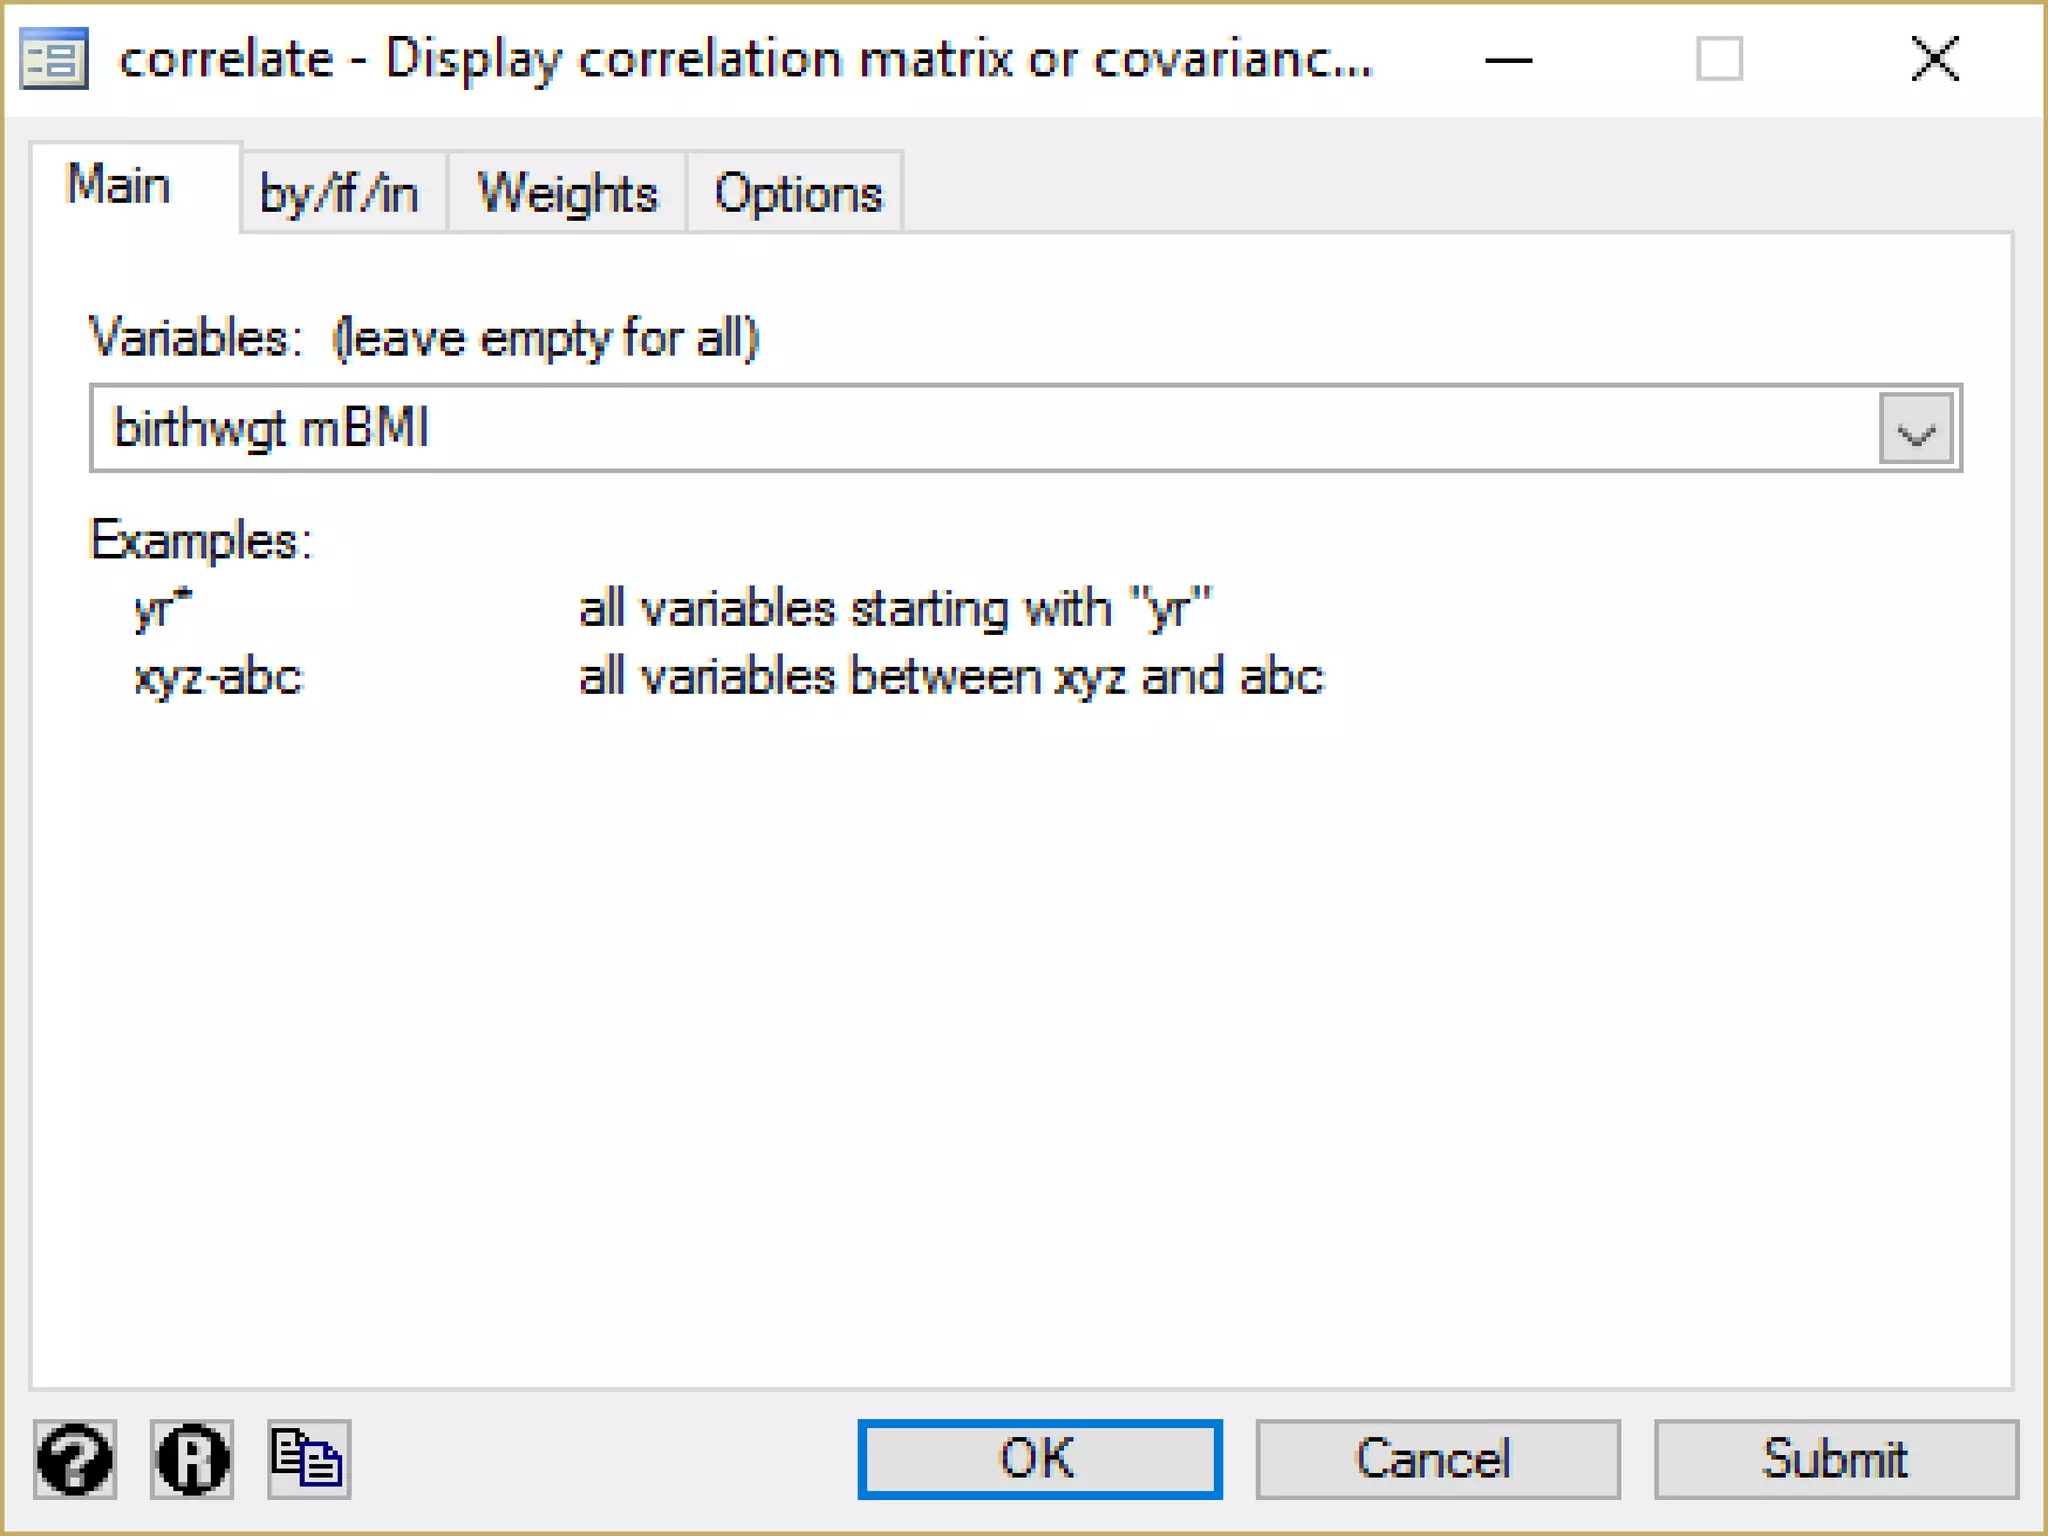Switch to the Weights tab

tap(567, 193)
